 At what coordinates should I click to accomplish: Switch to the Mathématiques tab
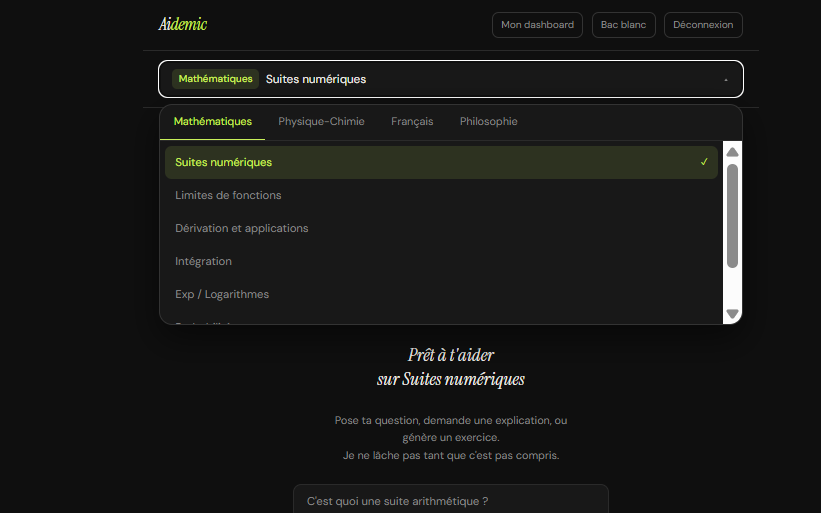[x=213, y=121]
